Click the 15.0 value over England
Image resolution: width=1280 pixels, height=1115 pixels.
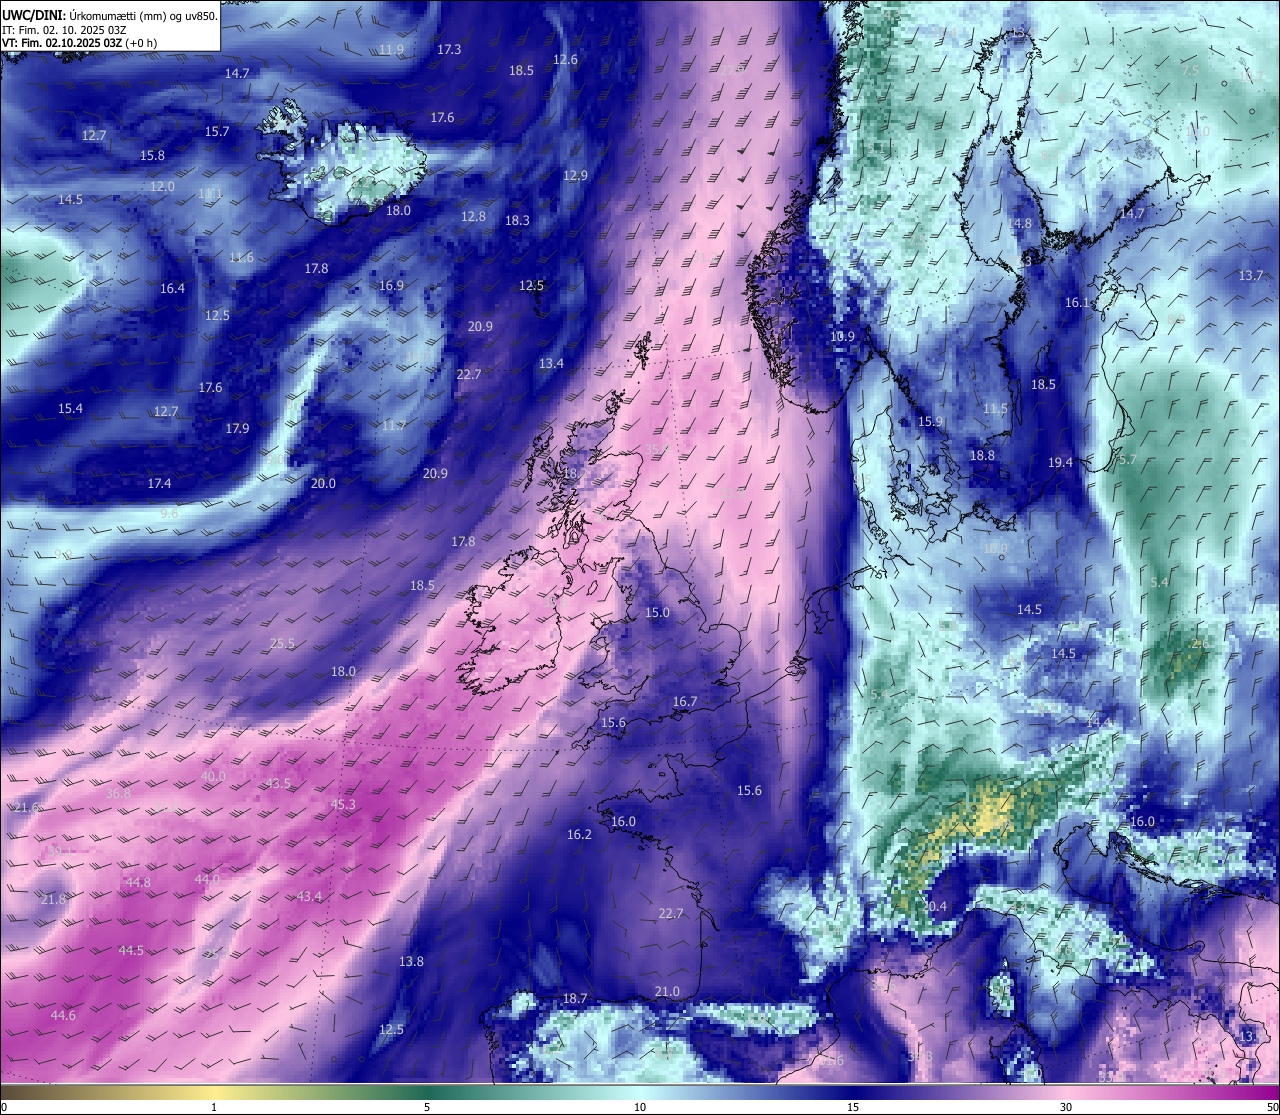point(657,612)
